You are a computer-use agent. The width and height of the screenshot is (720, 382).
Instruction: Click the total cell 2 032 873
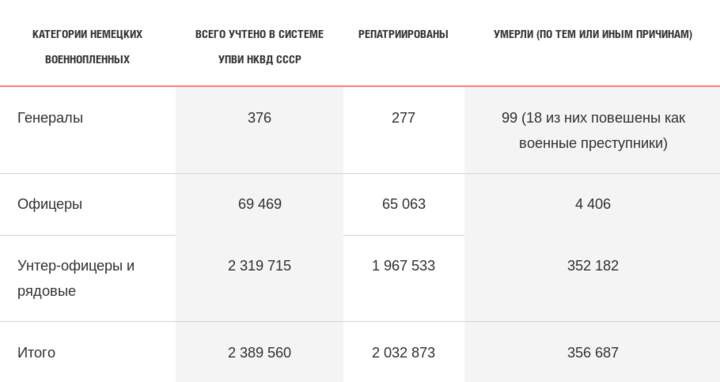pyautogui.click(x=403, y=353)
